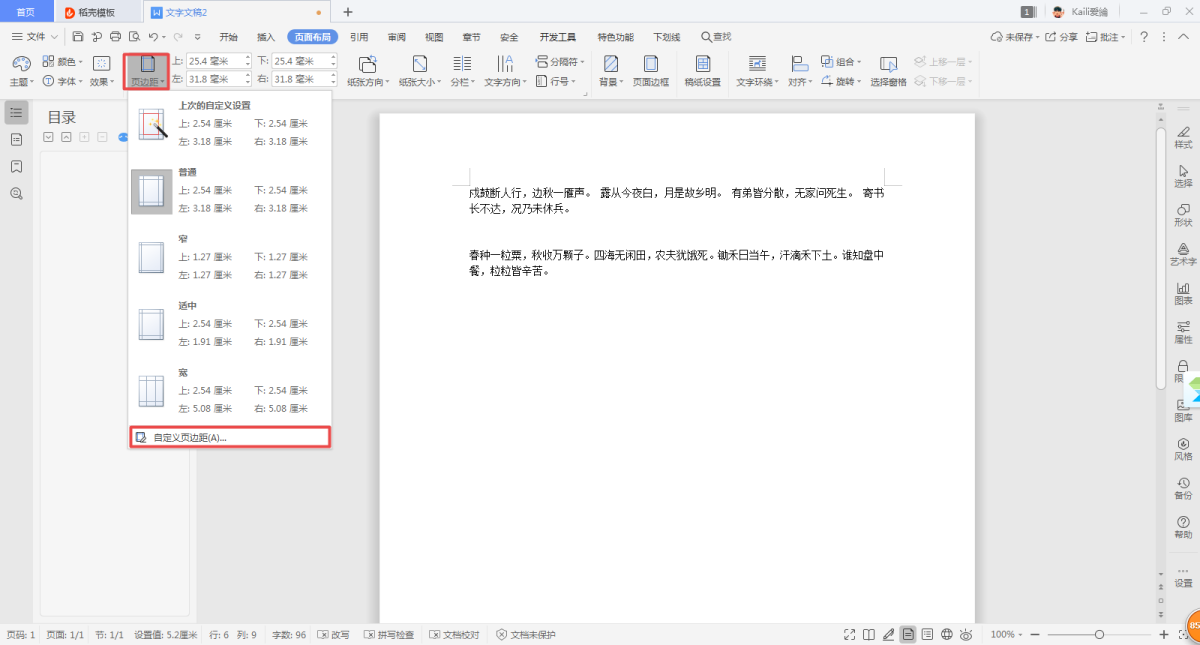Click 帮助 help icon in right sidebar
Viewport: 1200px width, 645px height.
click(1183, 522)
